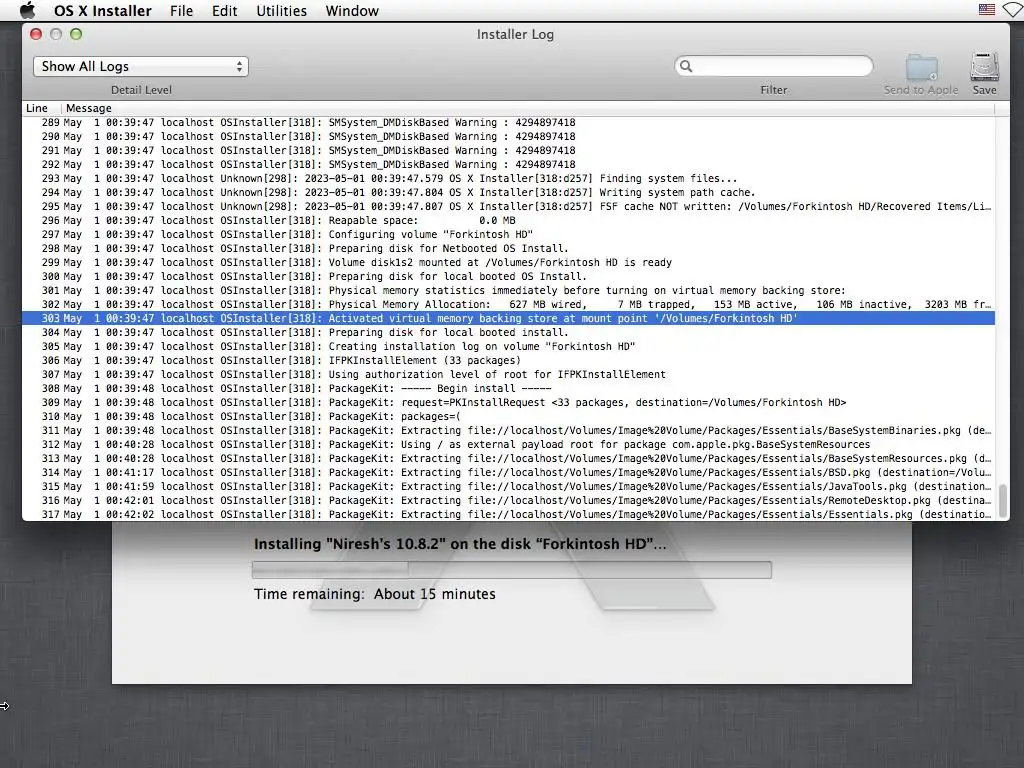This screenshot has height=768, width=1024.
Task: Click the Message column header
Action: coord(528,108)
